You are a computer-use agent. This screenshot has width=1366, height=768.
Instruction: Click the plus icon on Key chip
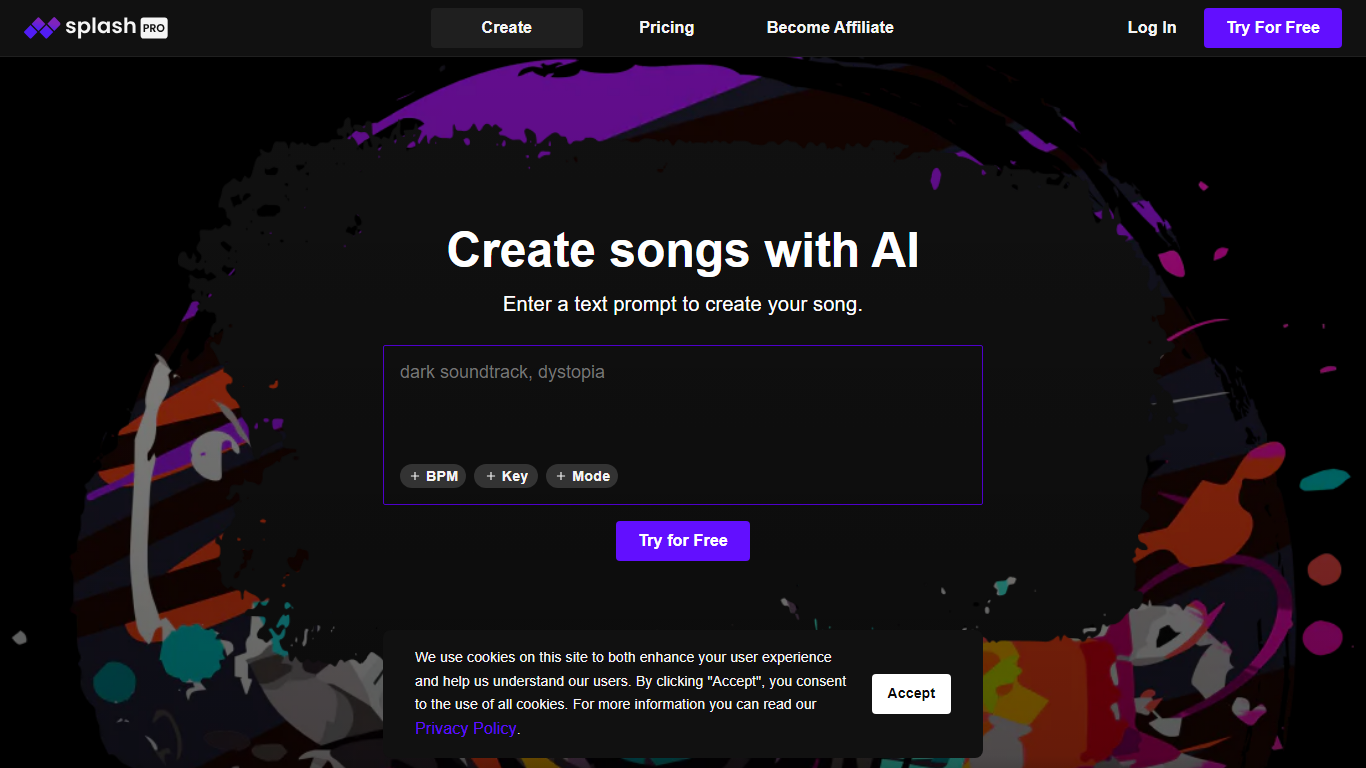point(490,476)
